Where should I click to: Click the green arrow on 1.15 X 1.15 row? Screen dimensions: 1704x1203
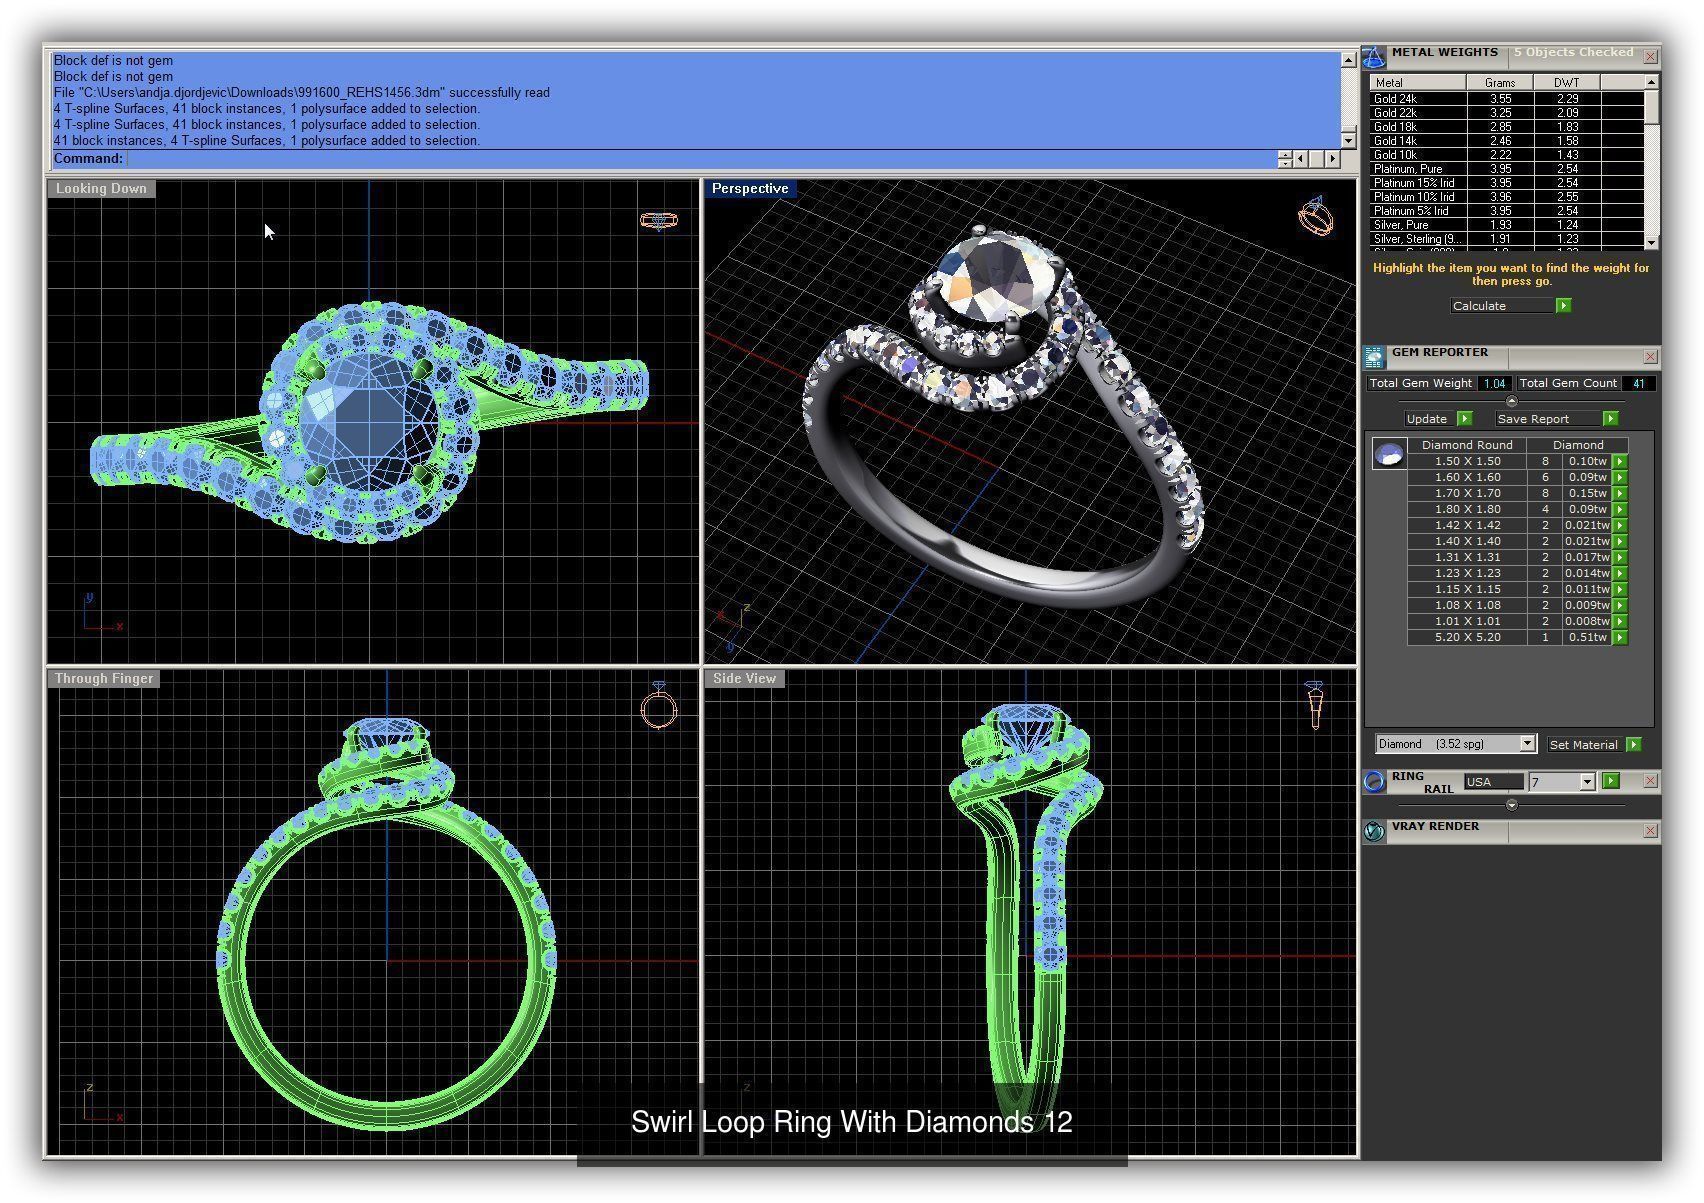[1620, 590]
